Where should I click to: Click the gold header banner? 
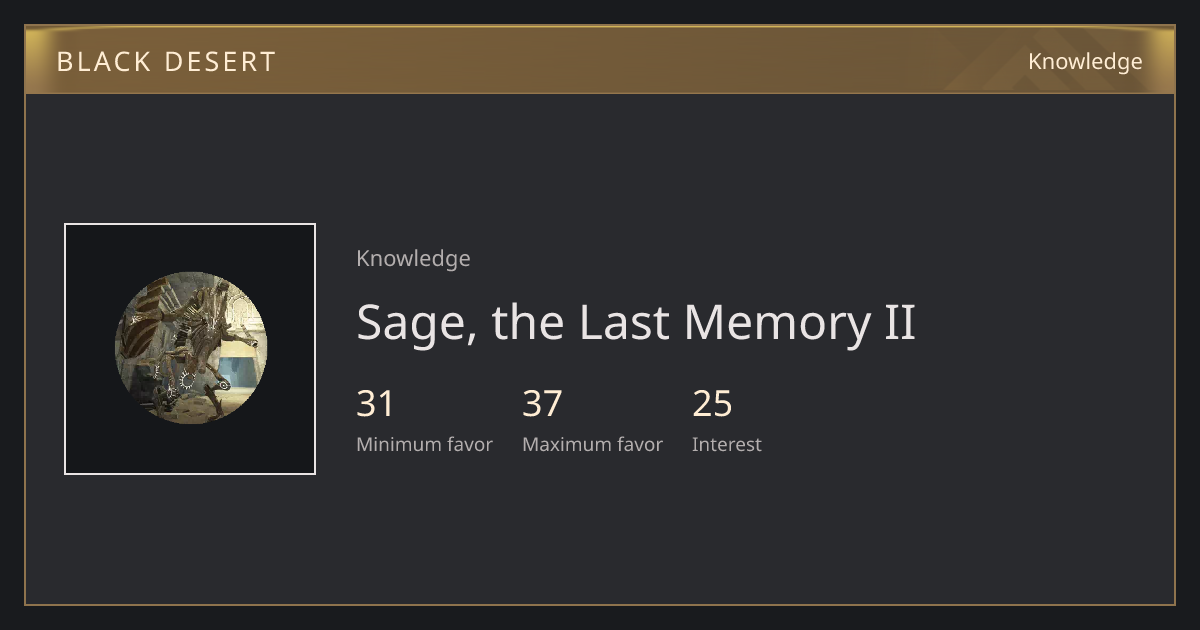tap(600, 60)
